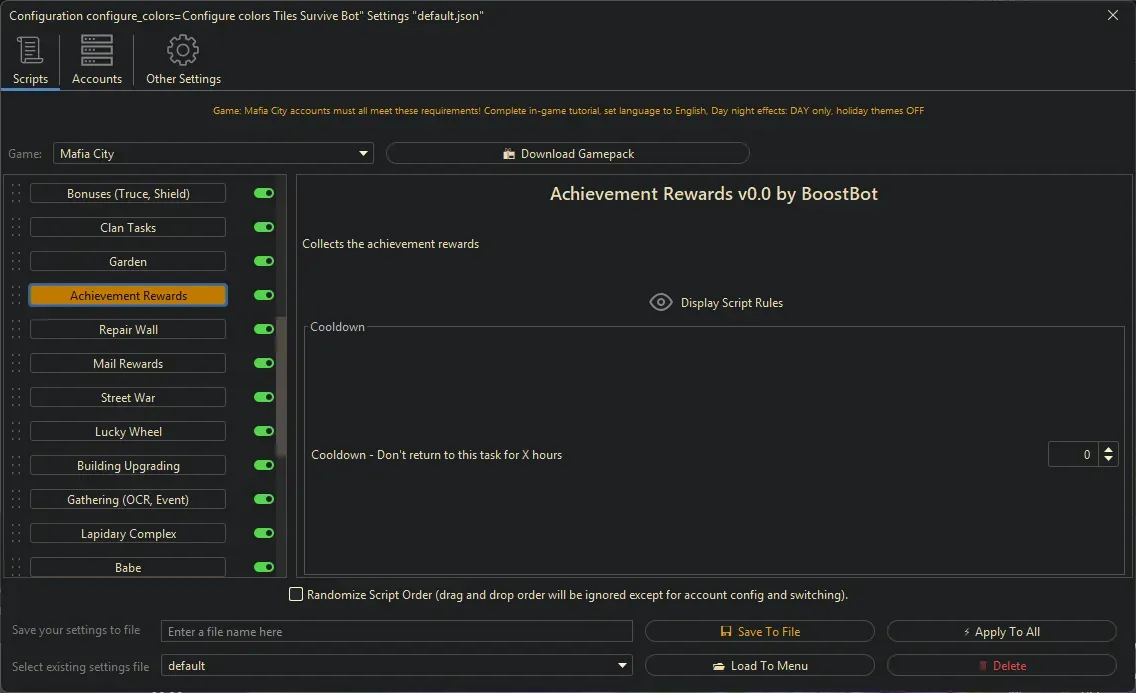Click the eye icon for Display Script Rules

click(x=660, y=301)
